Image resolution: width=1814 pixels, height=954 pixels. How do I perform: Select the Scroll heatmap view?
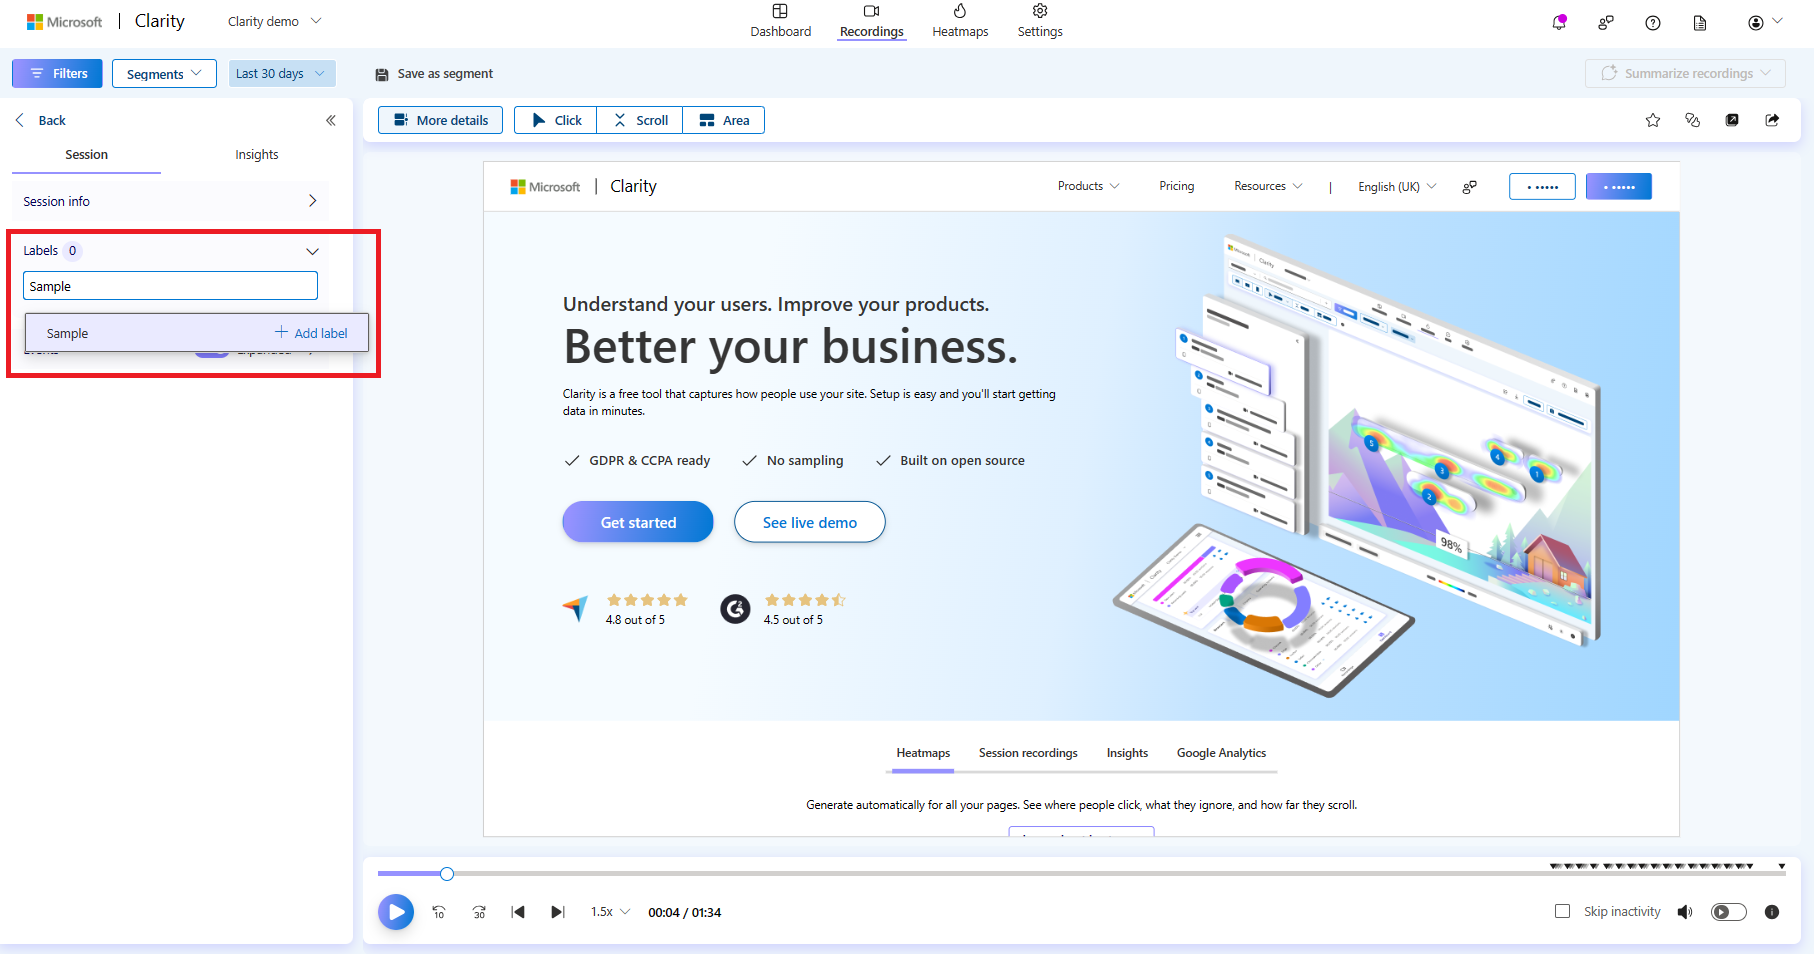coord(640,120)
